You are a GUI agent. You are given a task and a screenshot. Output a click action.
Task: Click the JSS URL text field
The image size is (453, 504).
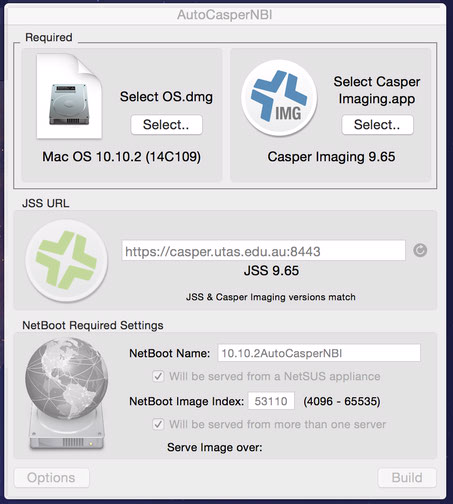(x=263, y=251)
